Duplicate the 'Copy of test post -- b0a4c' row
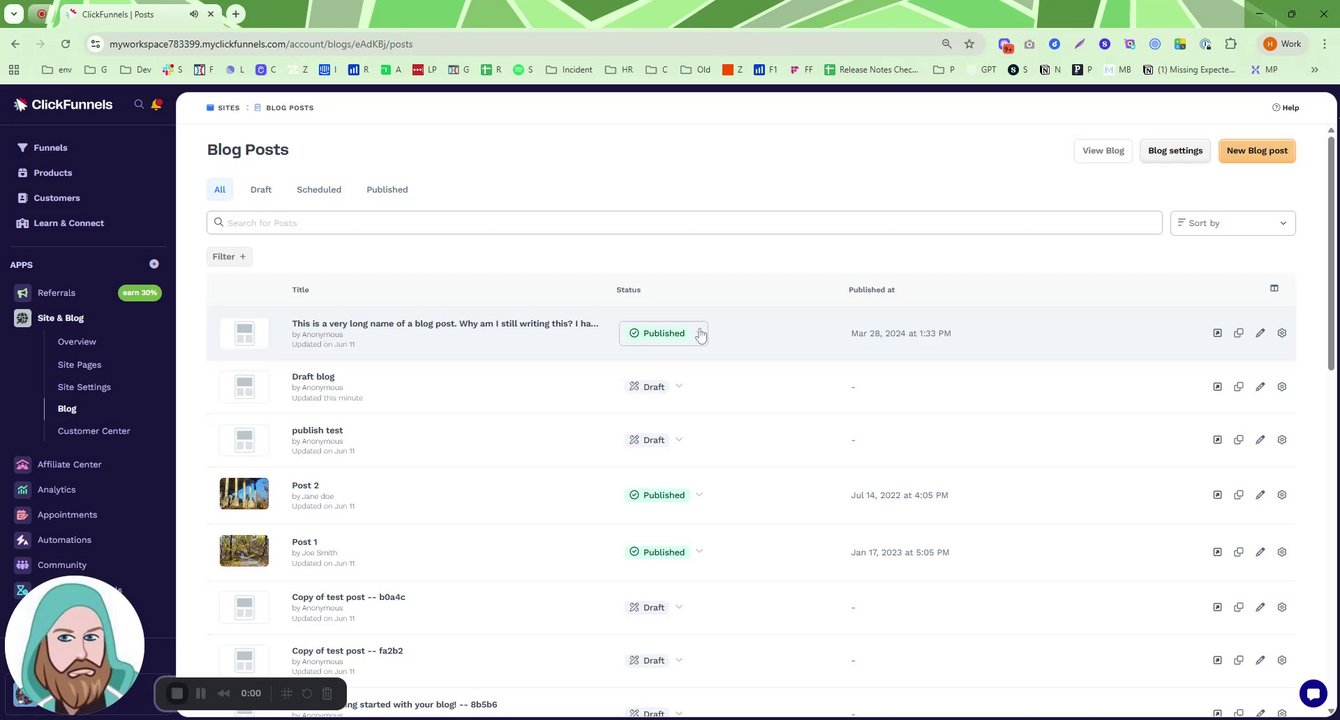This screenshot has height=720, width=1340. click(x=1238, y=607)
